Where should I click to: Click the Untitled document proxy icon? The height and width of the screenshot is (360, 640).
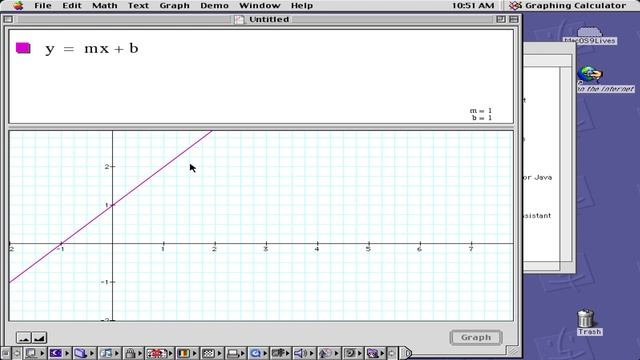[x=239, y=19]
